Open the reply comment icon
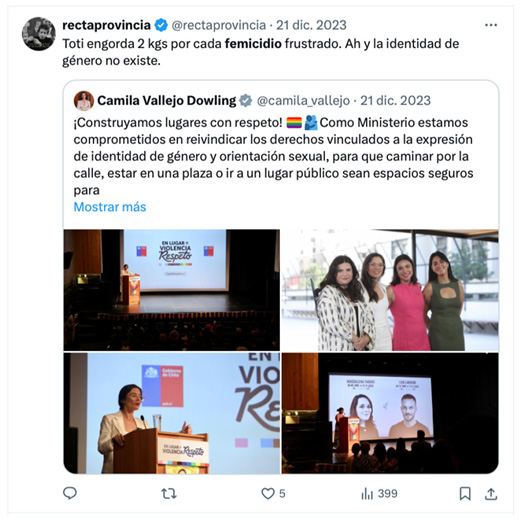Viewport: 527px width, 519px height. (x=70, y=493)
